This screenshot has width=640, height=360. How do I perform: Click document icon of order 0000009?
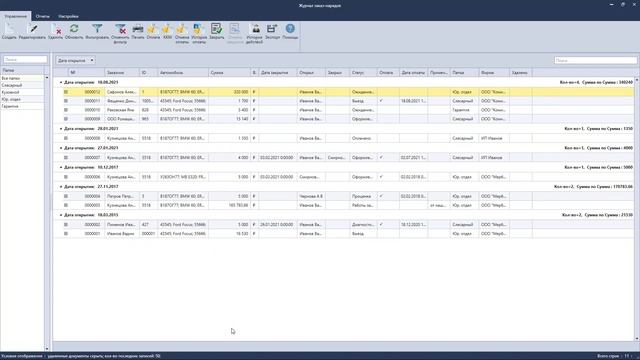pos(66,119)
